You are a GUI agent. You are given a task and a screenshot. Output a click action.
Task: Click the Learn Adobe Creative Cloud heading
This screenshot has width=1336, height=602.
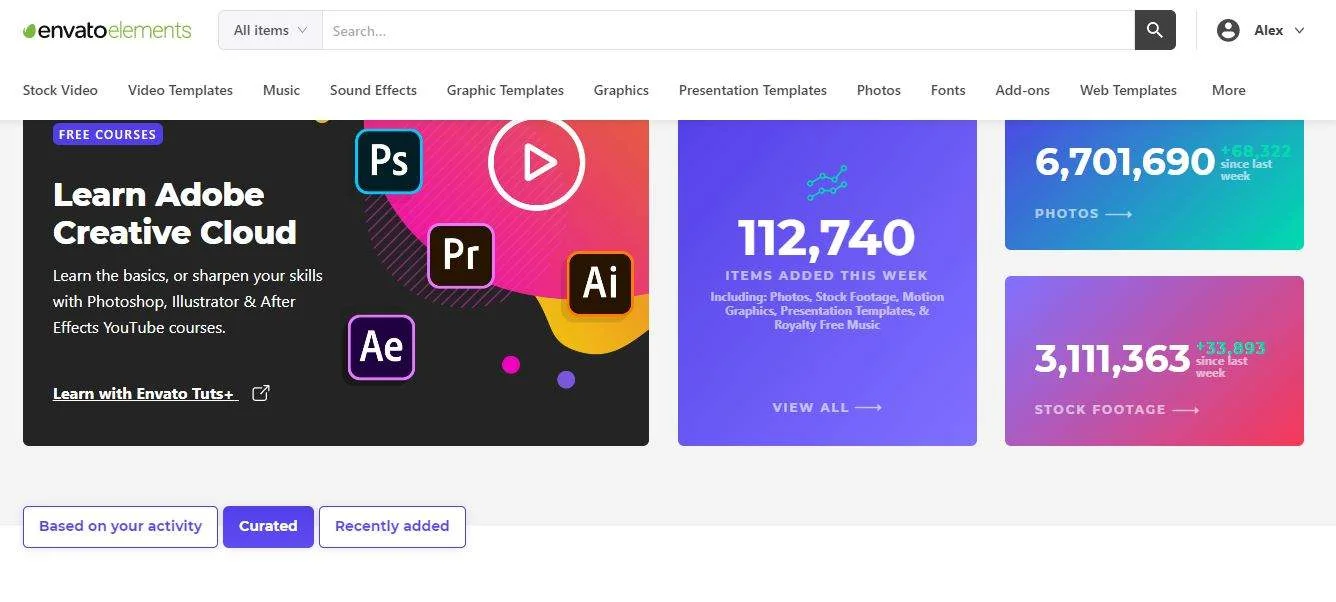tap(175, 213)
